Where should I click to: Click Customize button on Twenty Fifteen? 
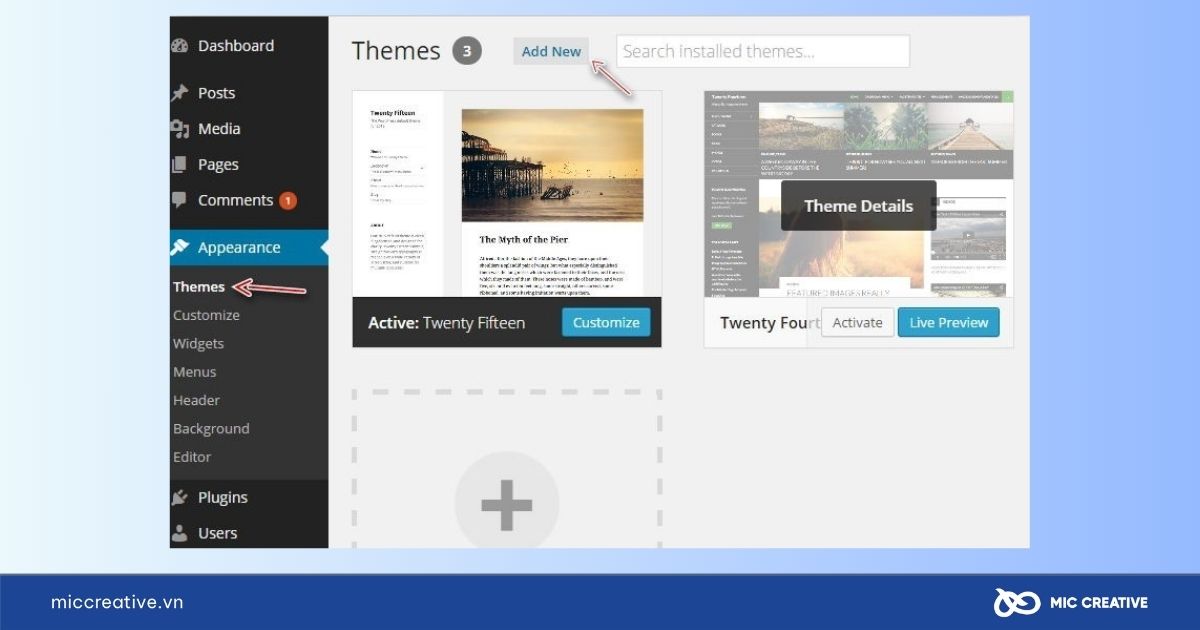tap(606, 322)
